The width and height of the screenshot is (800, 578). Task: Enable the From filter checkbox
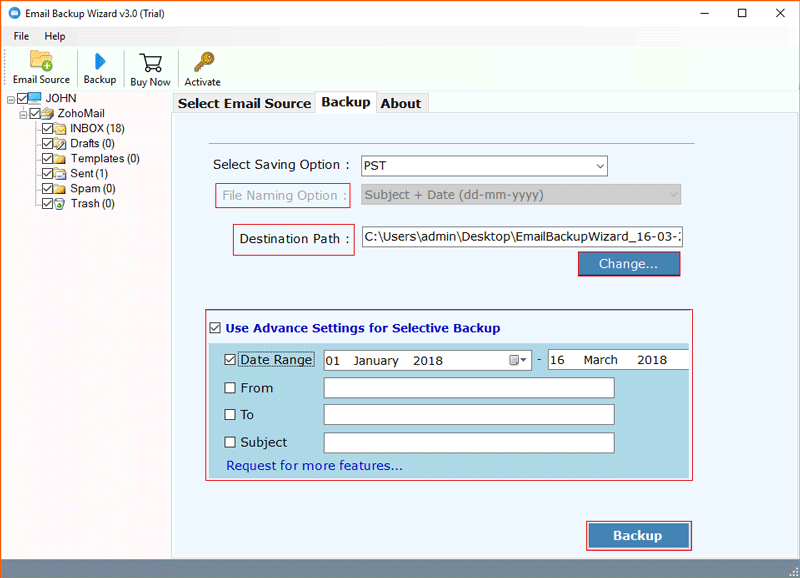pyautogui.click(x=230, y=388)
